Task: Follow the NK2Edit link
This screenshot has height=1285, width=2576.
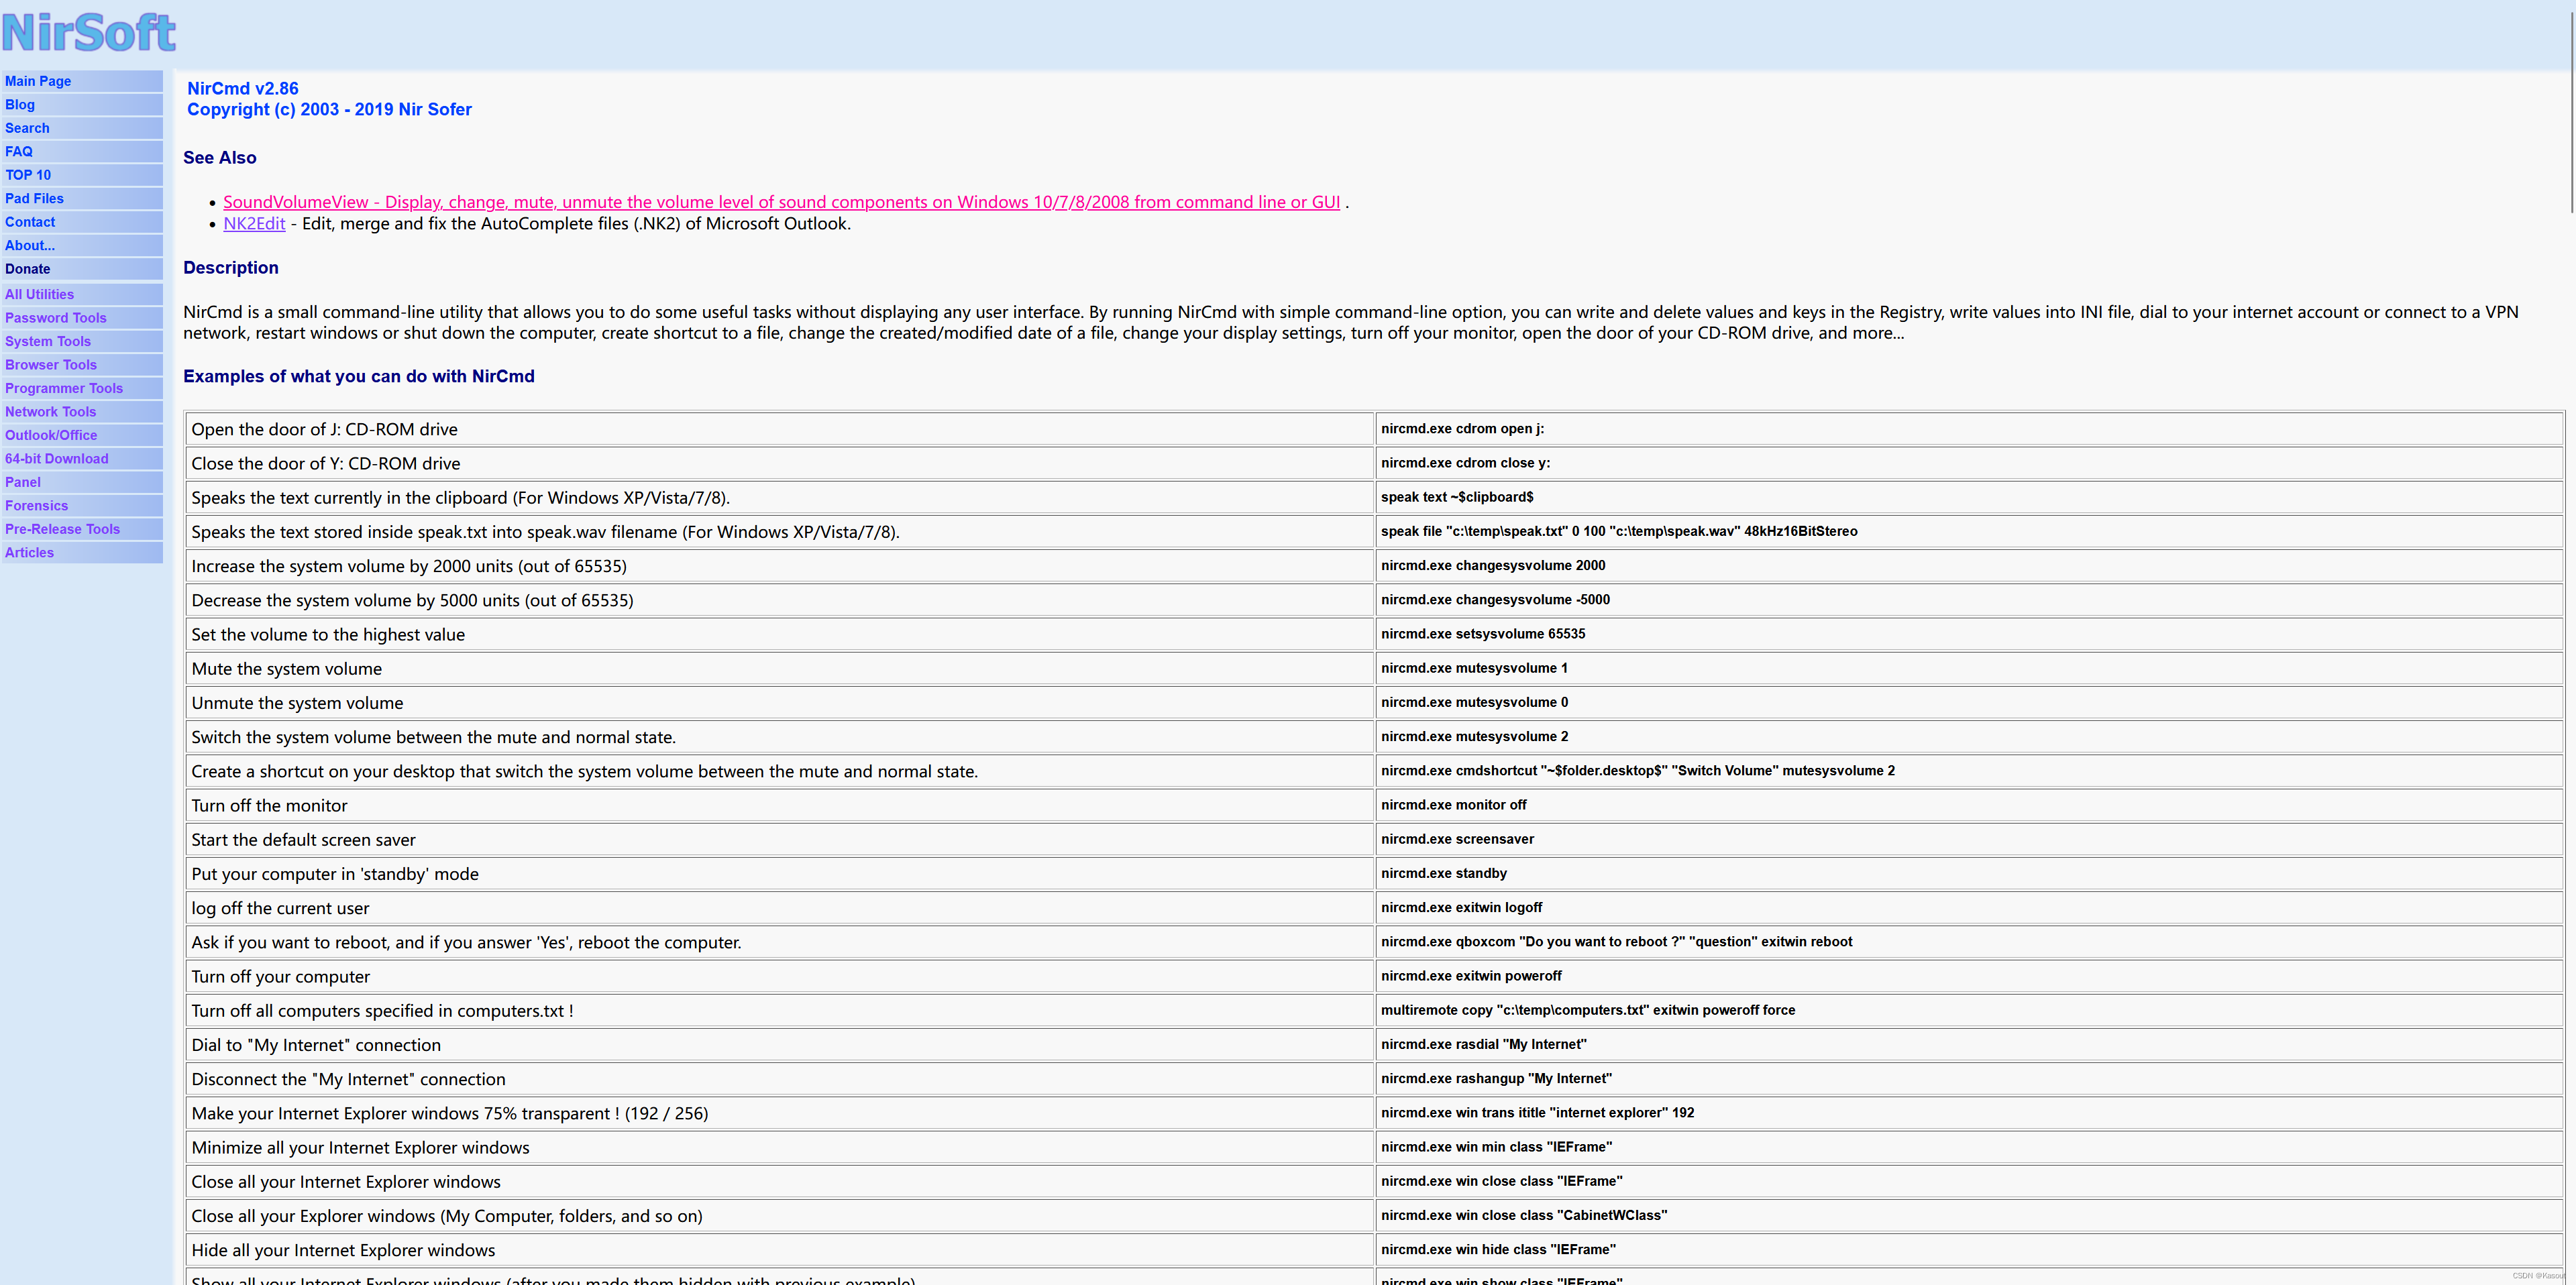Action: click(x=254, y=224)
